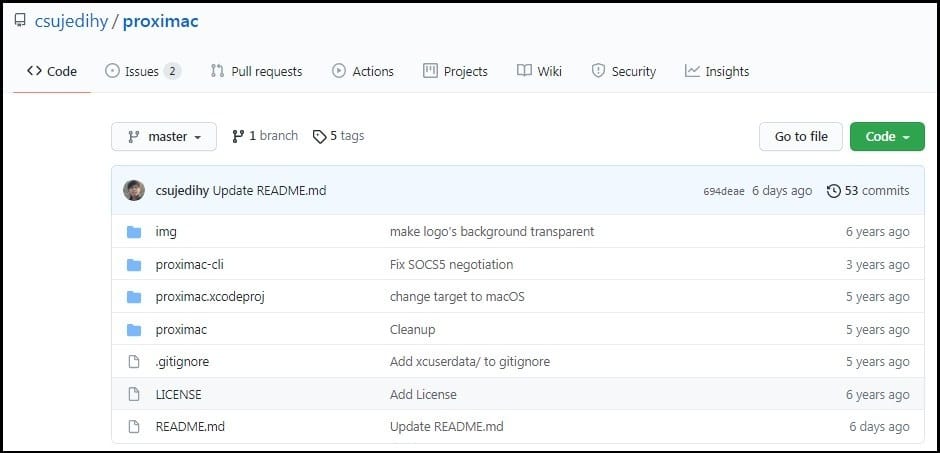Screen dimensions: 940x453
Task: Click the README.md file icon
Action: [x=134, y=427]
